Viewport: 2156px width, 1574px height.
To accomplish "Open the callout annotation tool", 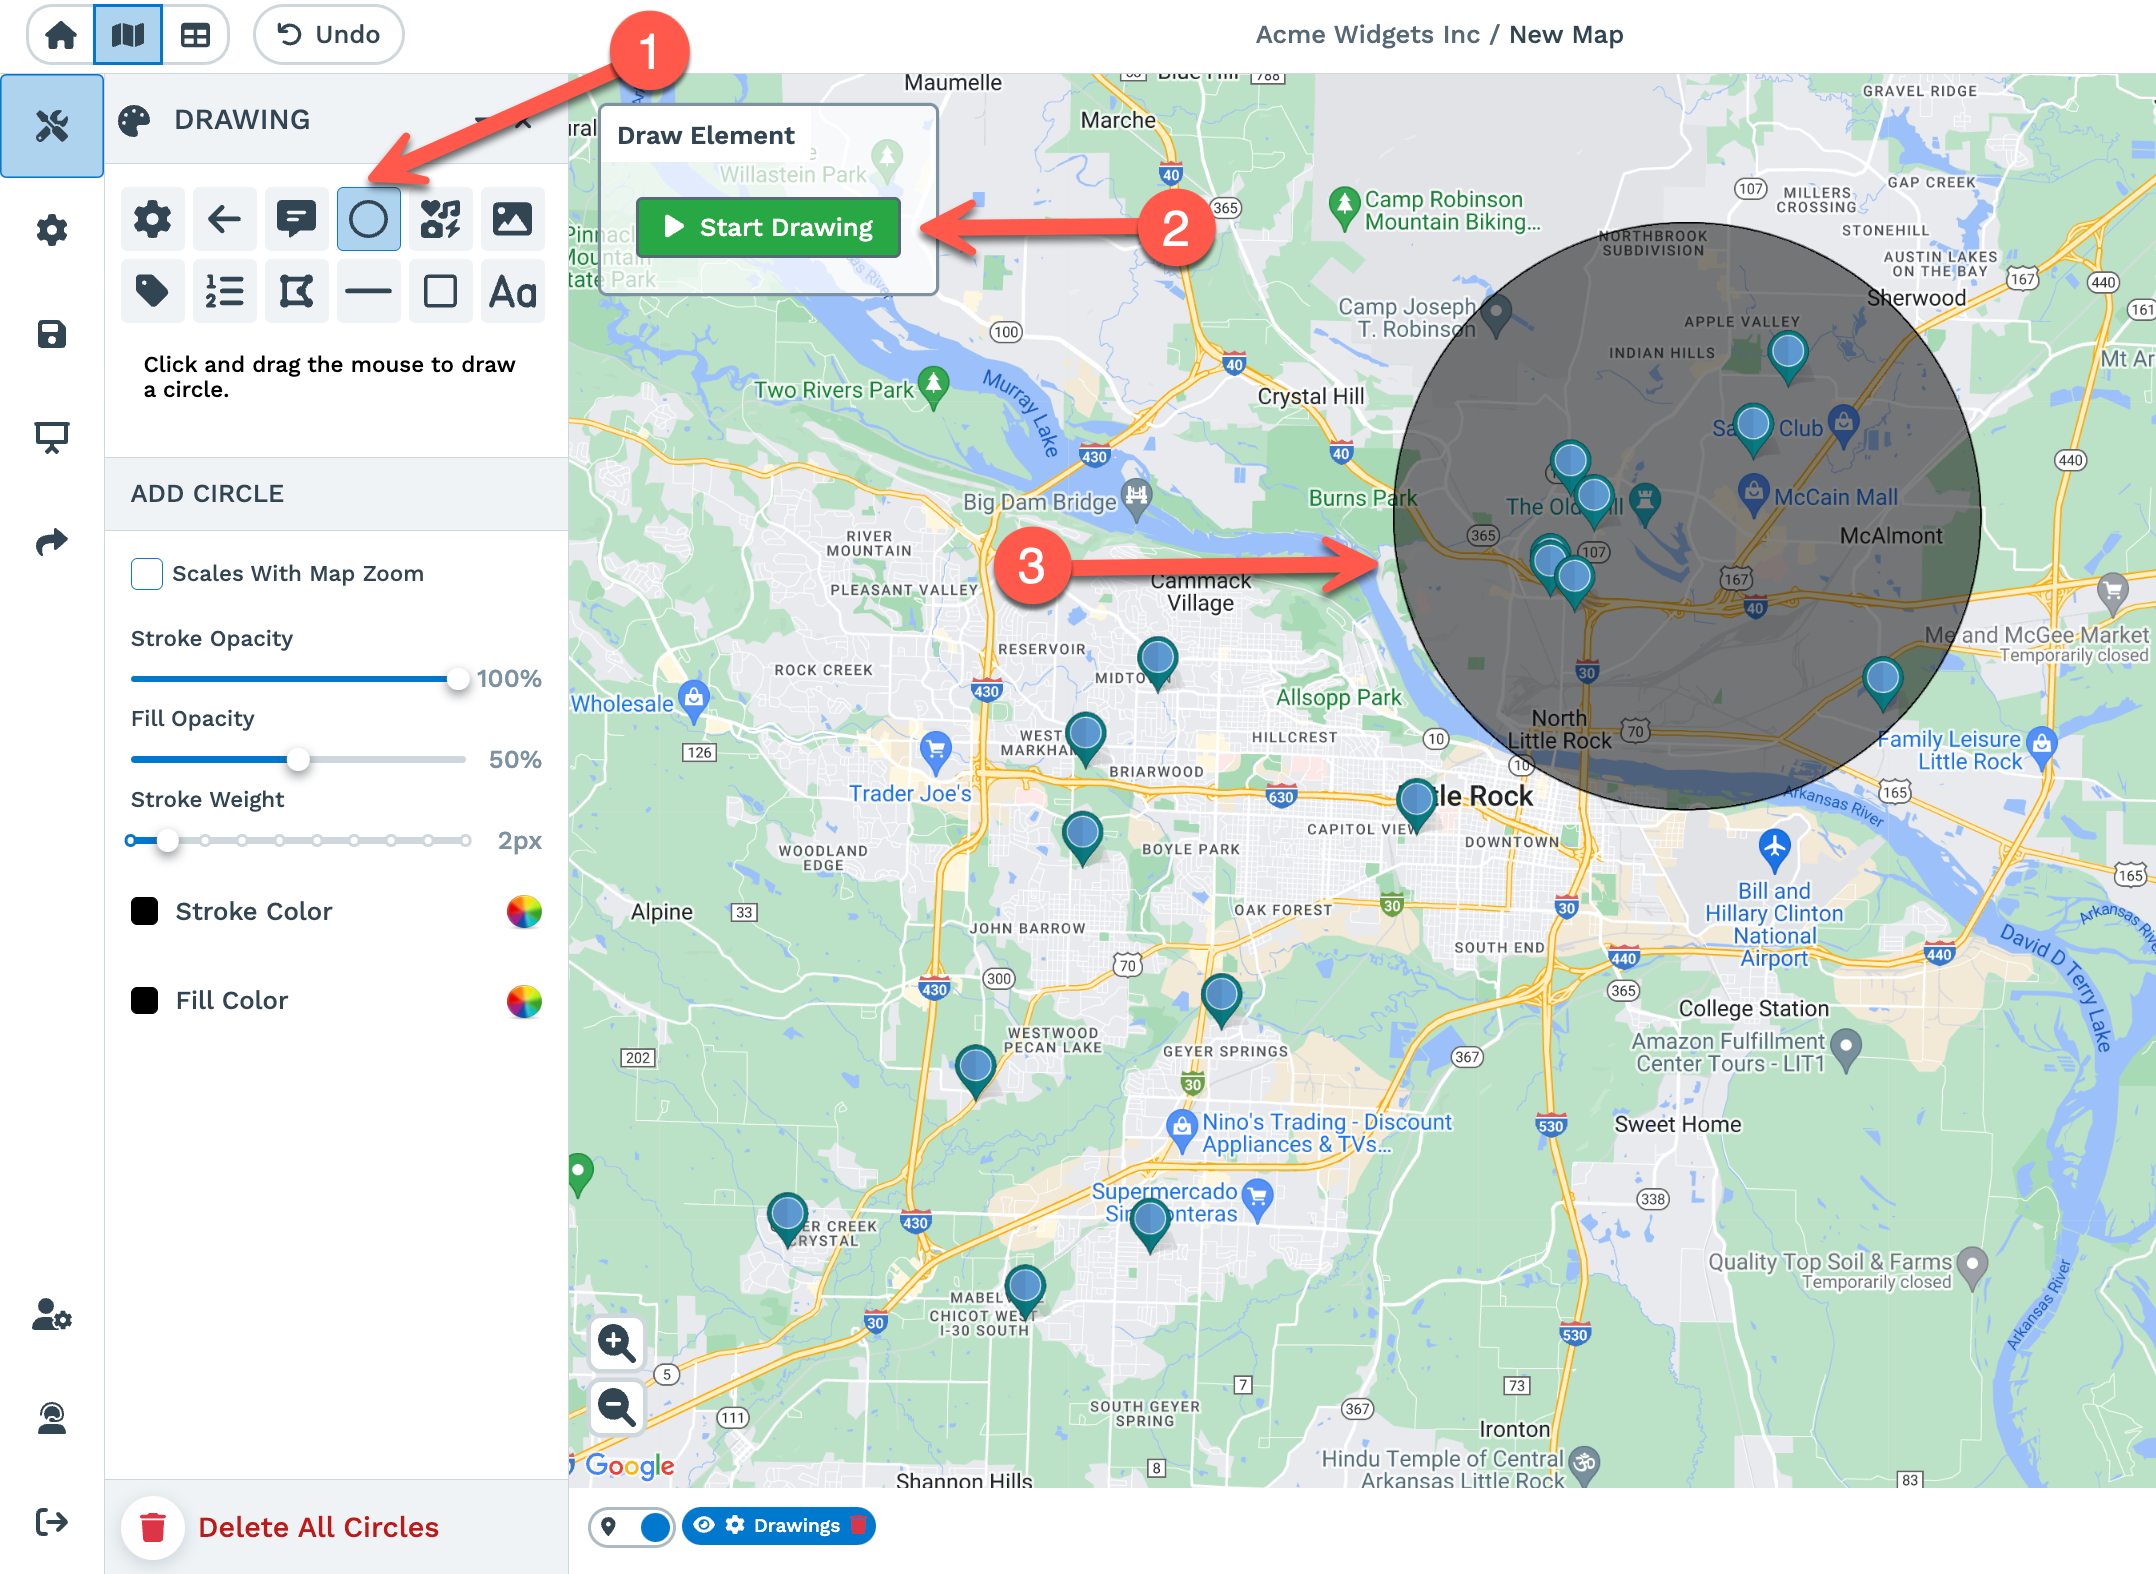I will (296, 219).
